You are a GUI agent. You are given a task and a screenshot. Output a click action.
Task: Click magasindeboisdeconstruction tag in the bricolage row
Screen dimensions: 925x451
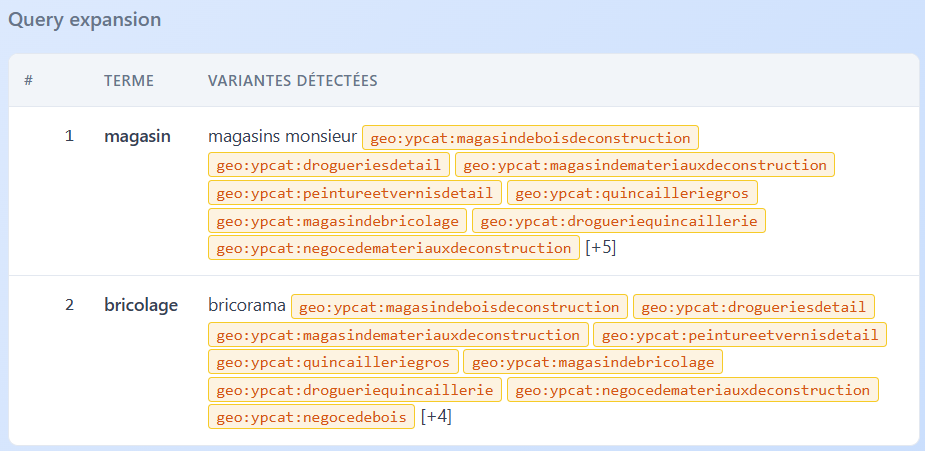pyautogui.click(x=459, y=307)
